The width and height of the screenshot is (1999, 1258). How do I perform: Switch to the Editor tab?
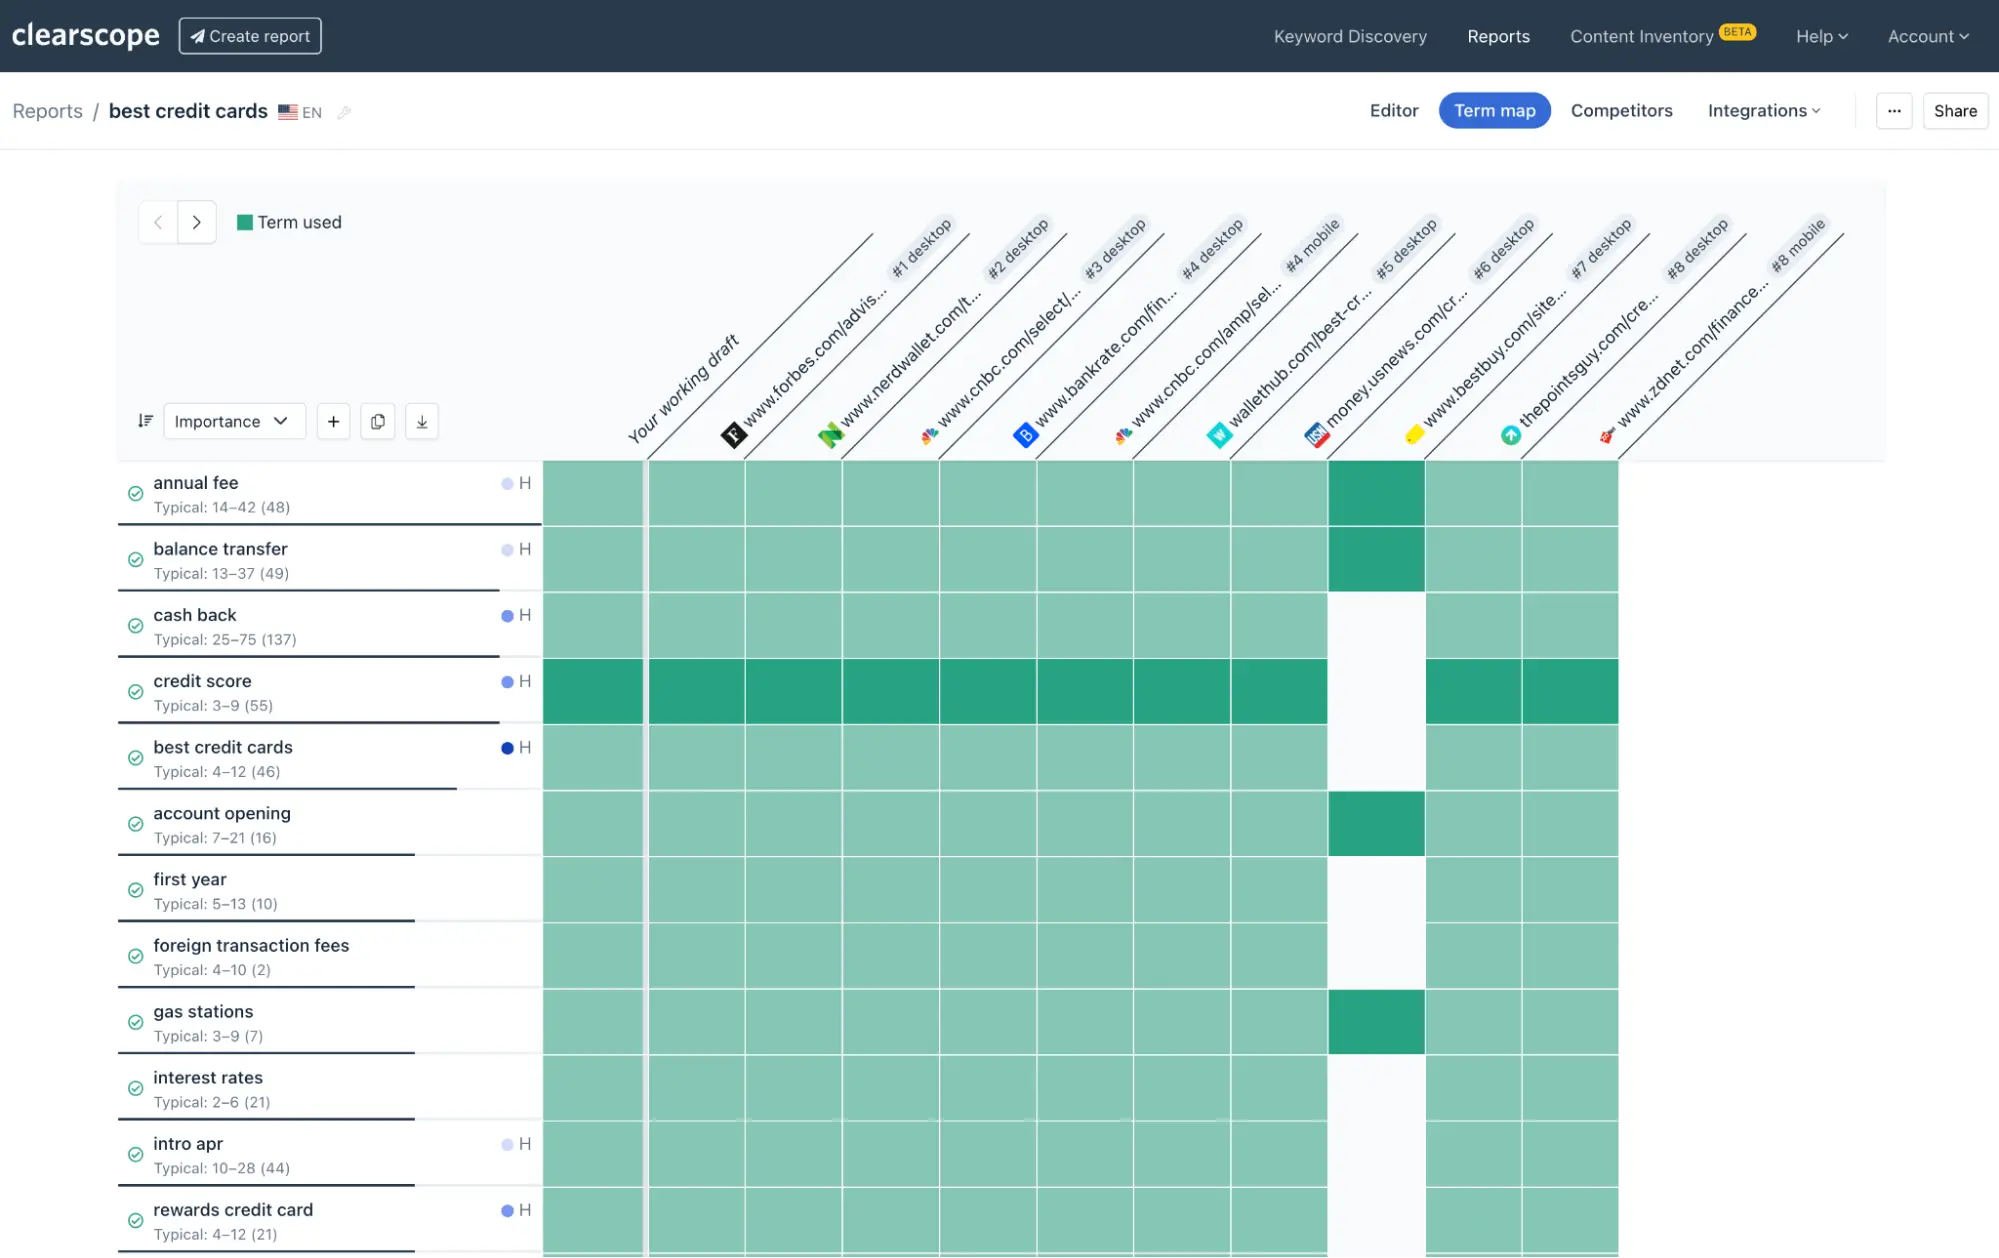1393,111
